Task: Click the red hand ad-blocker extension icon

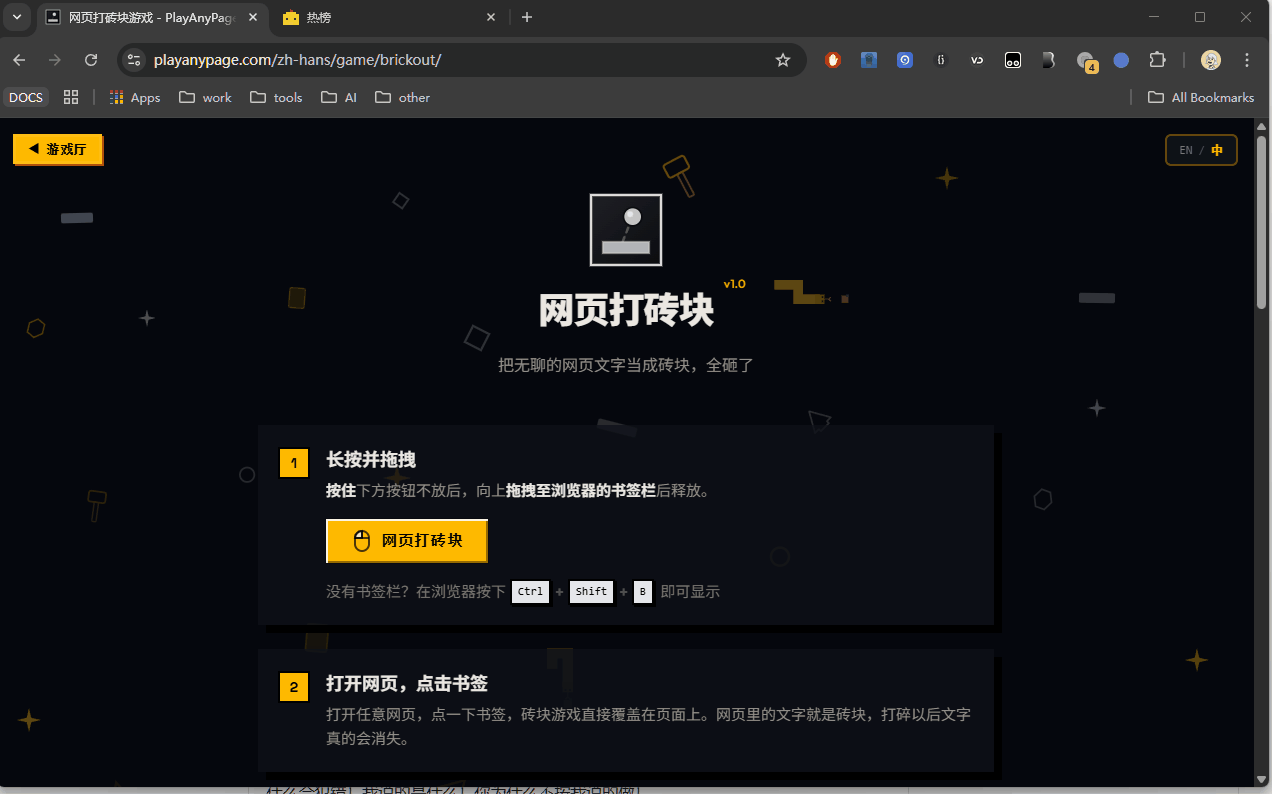Action: pos(833,60)
